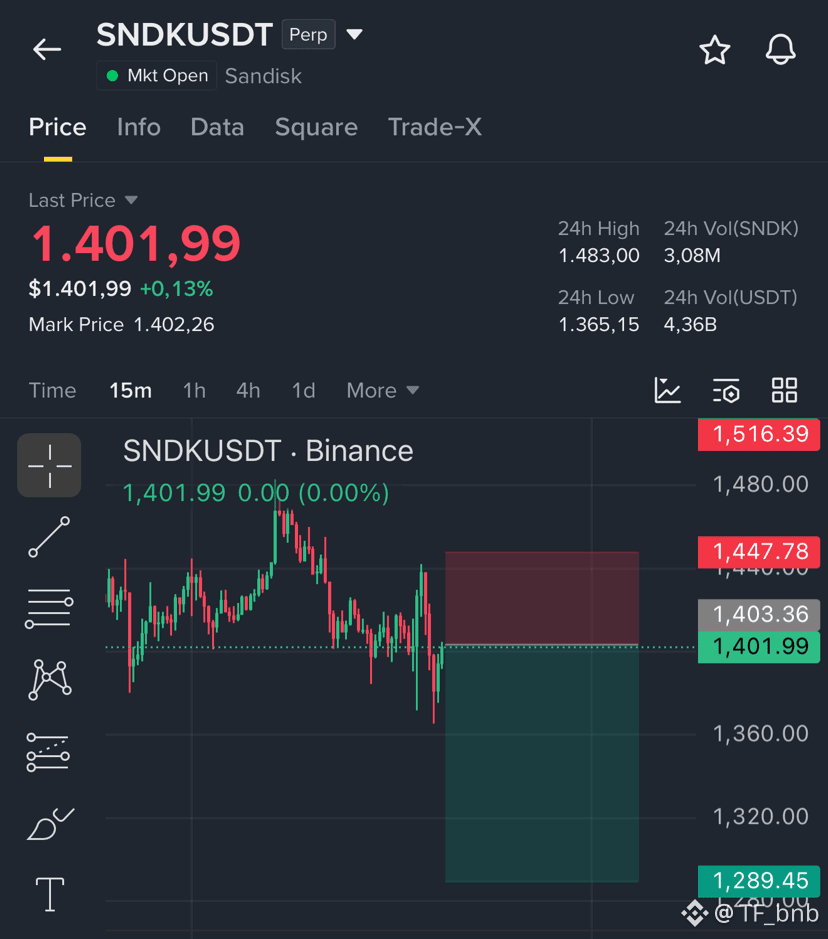Go back using the arrow icon
Image resolution: width=828 pixels, height=939 pixels.
coord(47,49)
